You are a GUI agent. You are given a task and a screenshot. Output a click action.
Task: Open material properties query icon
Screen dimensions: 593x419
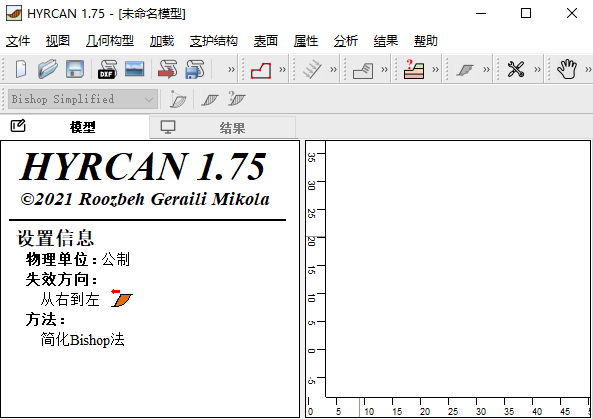coord(414,69)
